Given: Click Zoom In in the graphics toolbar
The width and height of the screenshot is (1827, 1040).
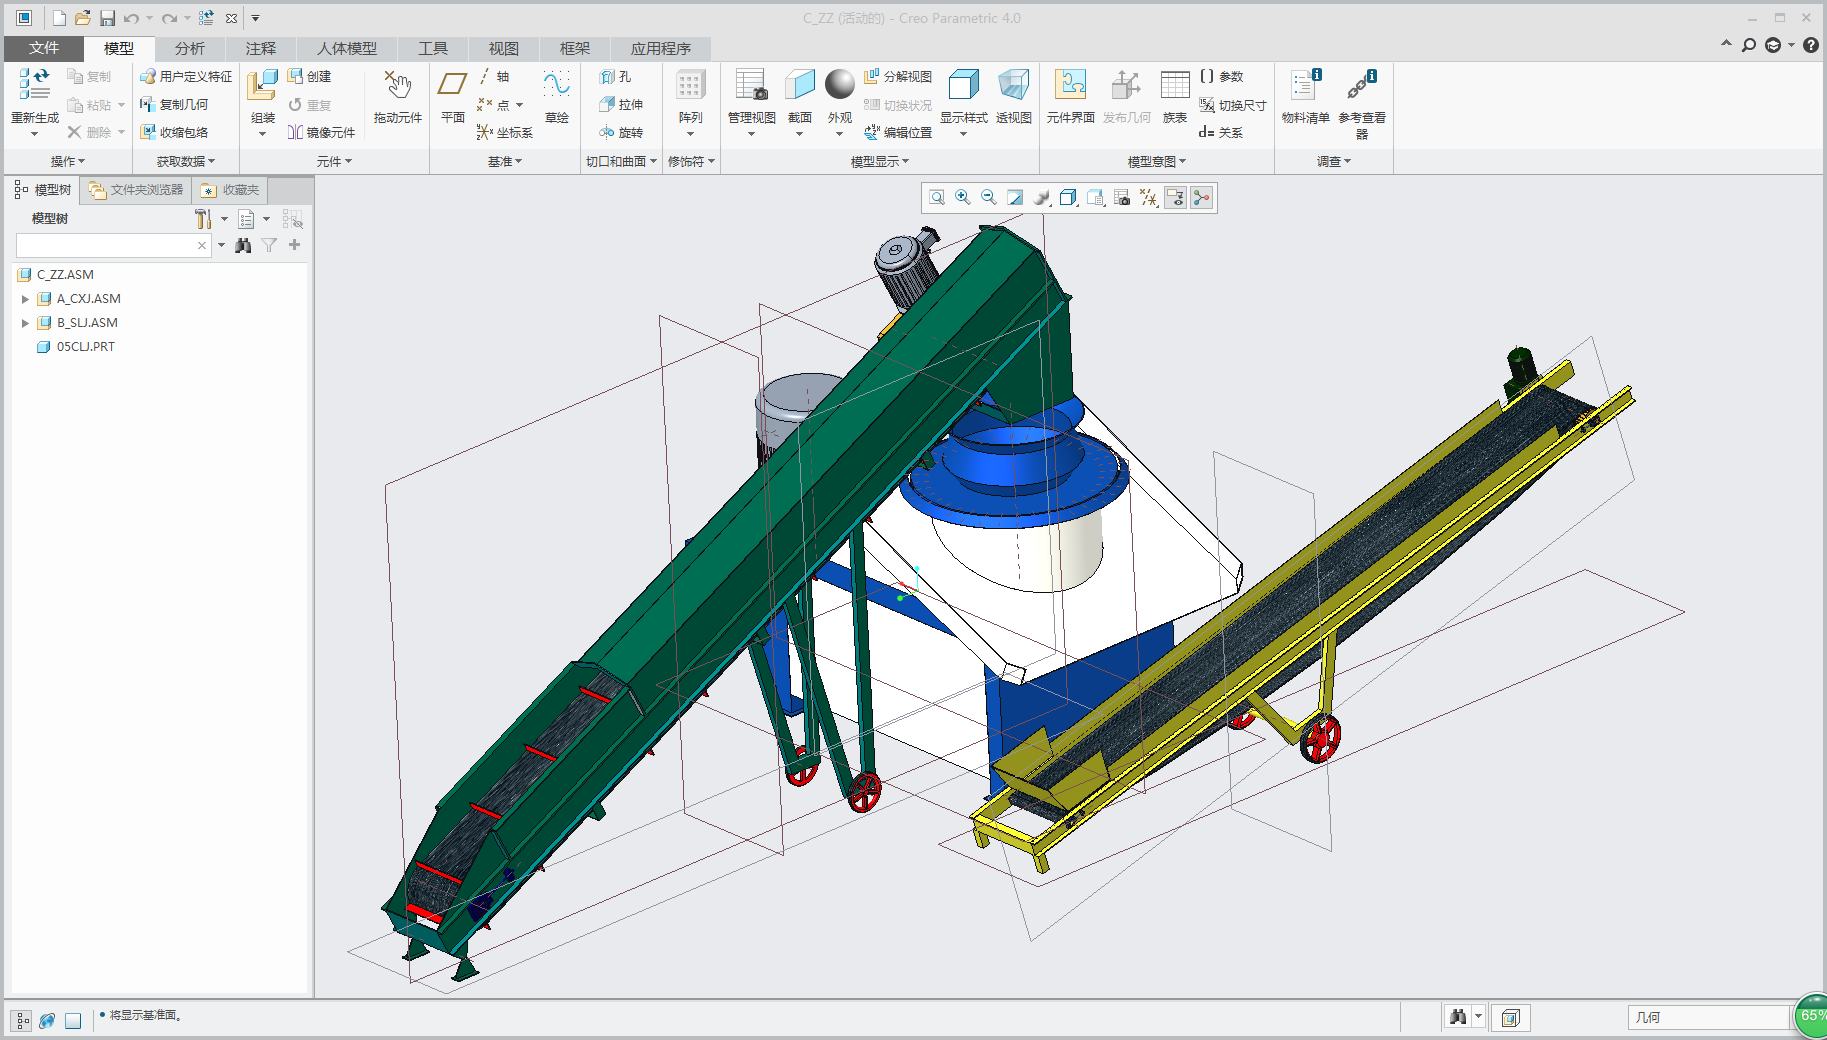Looking at the screenshot, I should point(963,198).
